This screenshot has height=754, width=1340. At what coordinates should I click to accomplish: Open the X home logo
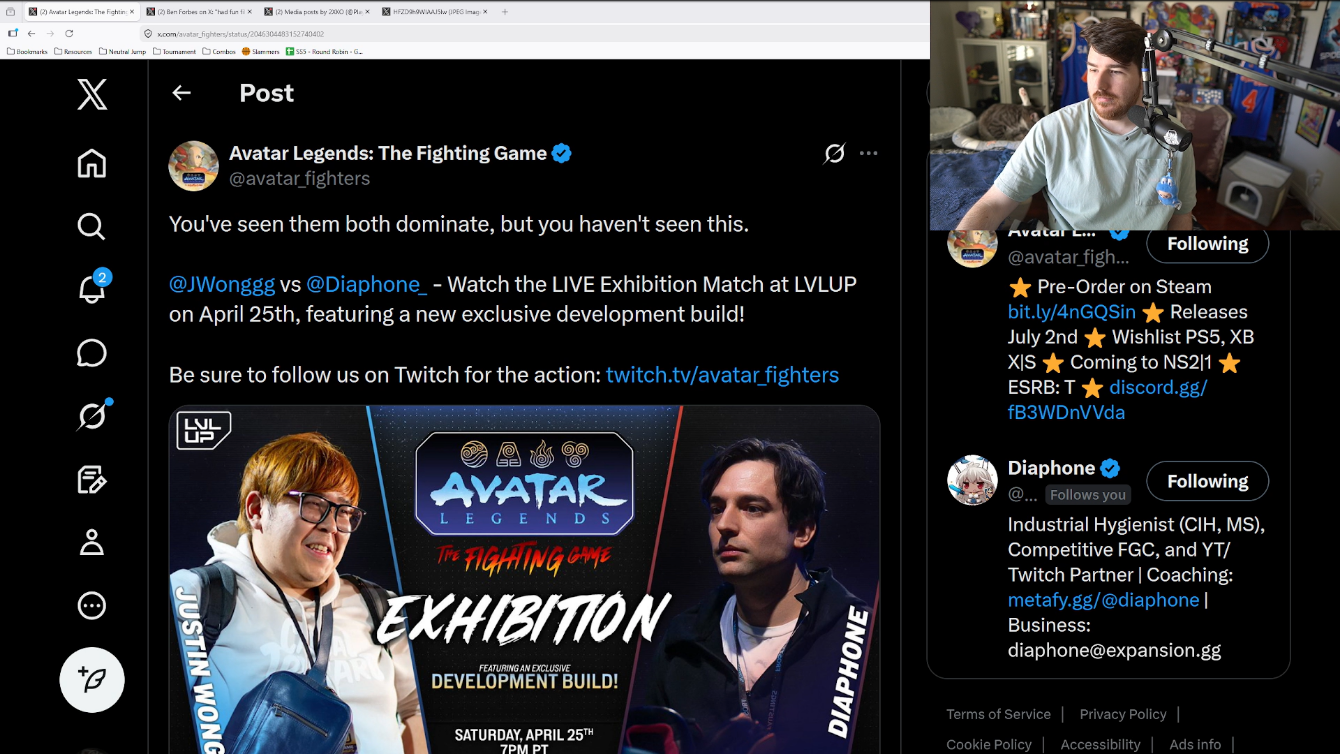coord(92,95)
